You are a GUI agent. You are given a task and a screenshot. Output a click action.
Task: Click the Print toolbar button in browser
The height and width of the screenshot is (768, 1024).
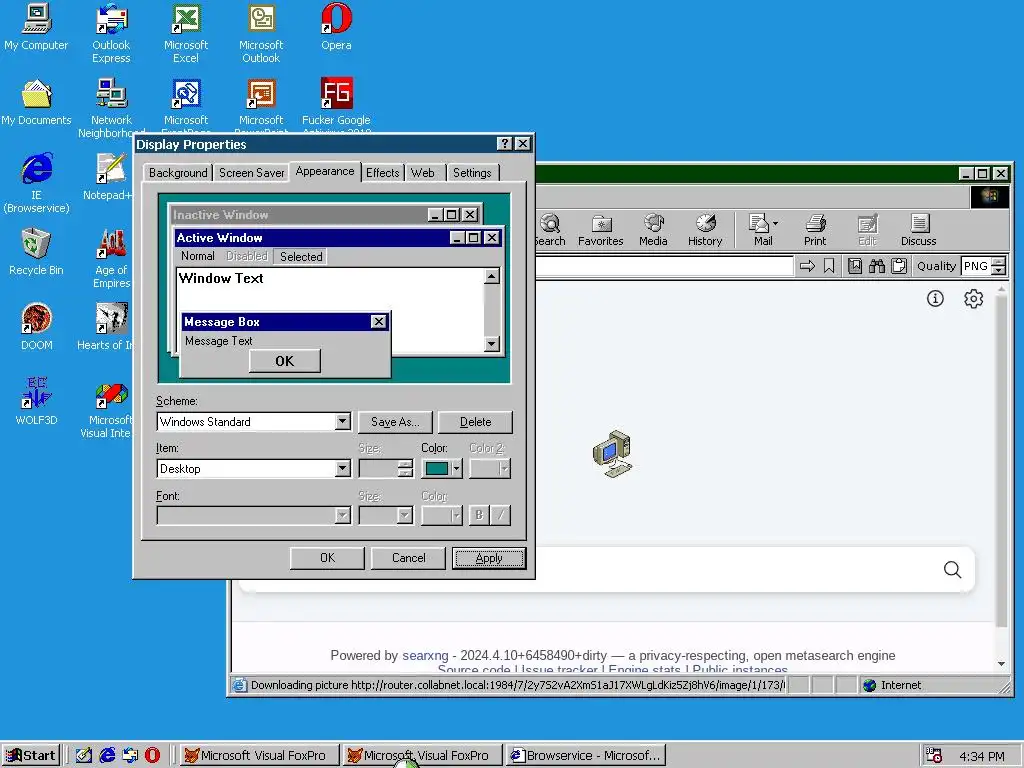point(815,231)
